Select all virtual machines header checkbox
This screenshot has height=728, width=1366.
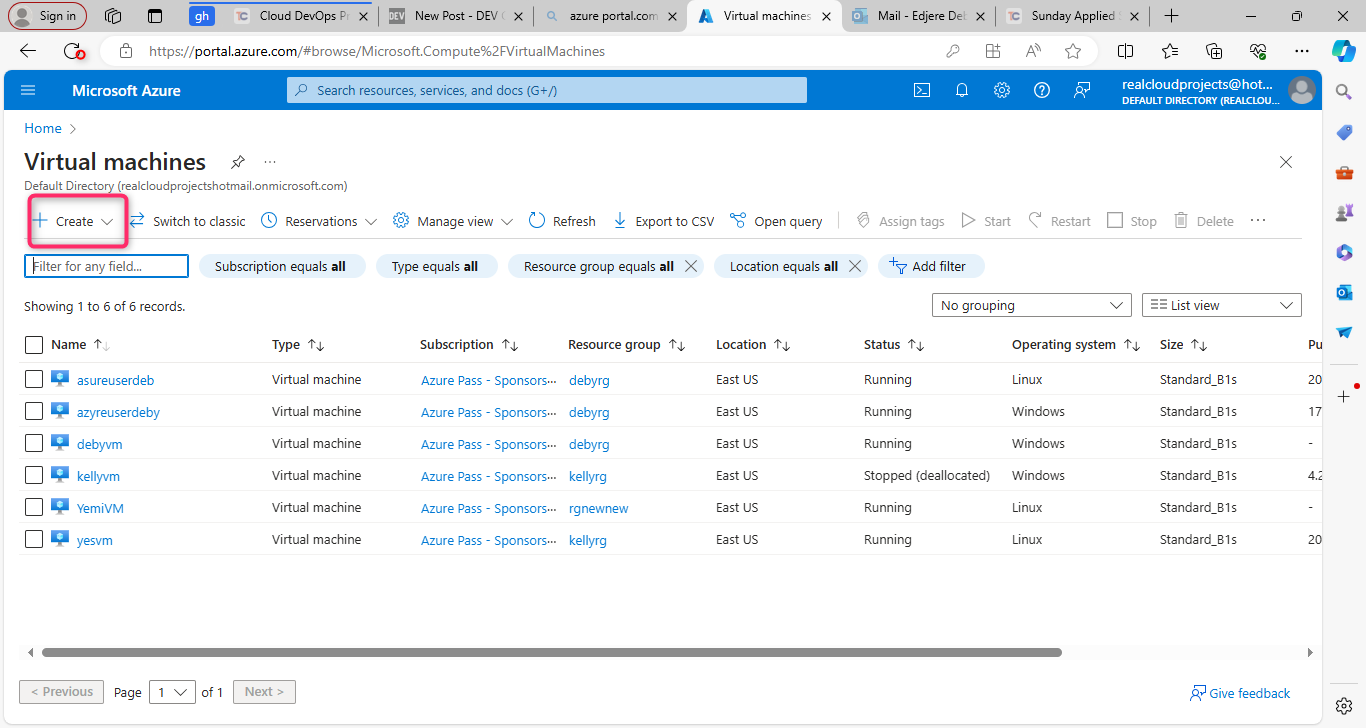tap(34, 345)
